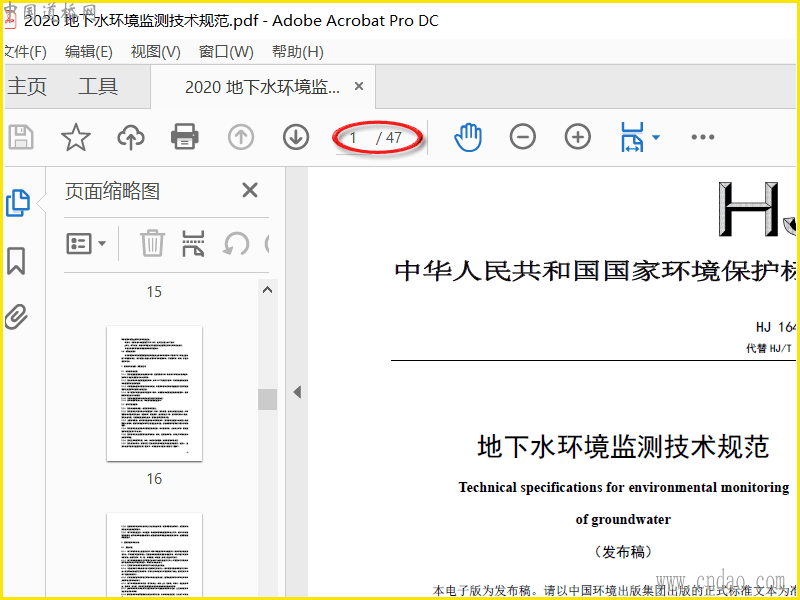Select the 2020 地下水环境监… document tab
Screen dimensions: 800x600
pos(262,87)
